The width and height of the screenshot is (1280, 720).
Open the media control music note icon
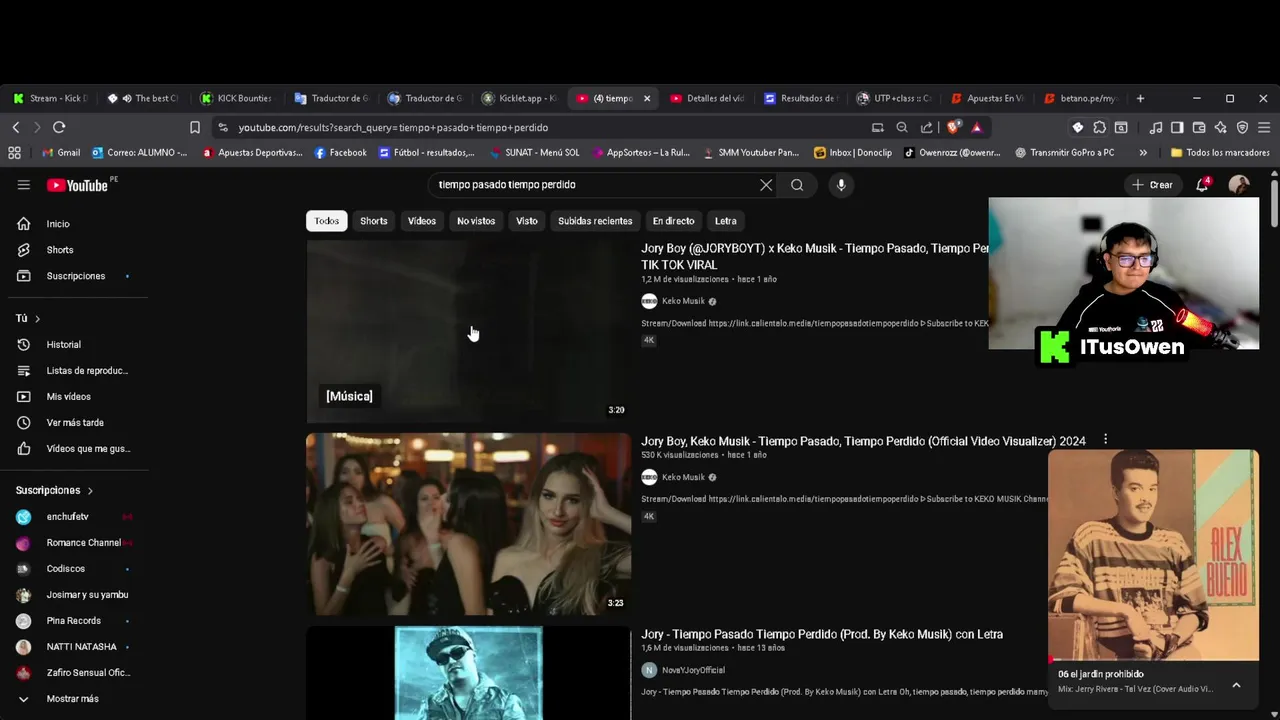(1156, 128)
